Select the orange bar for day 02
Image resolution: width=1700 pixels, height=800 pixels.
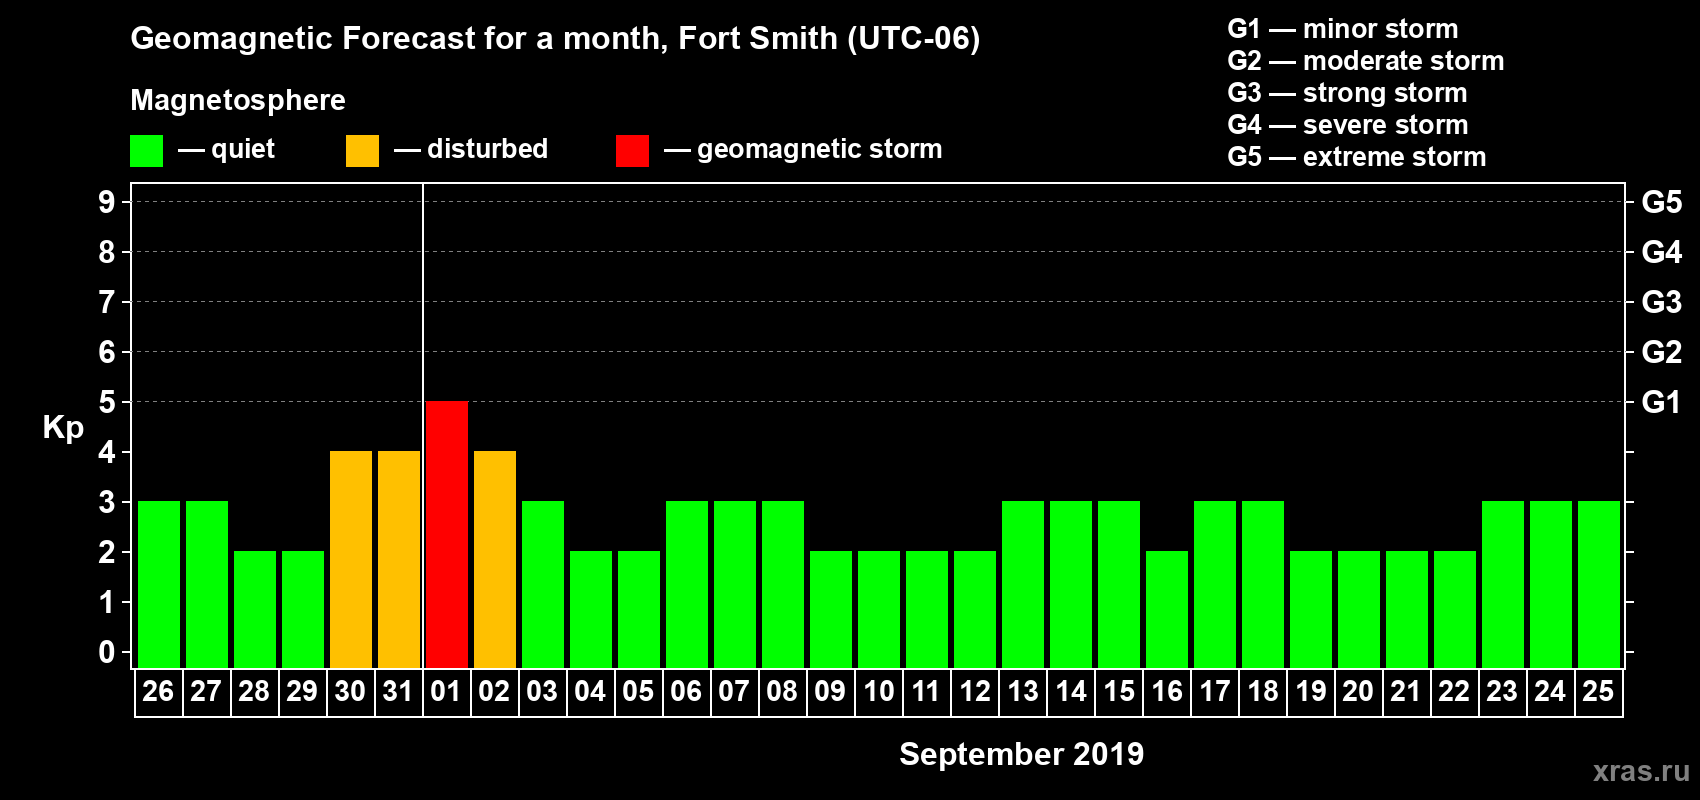pos(495,559)
